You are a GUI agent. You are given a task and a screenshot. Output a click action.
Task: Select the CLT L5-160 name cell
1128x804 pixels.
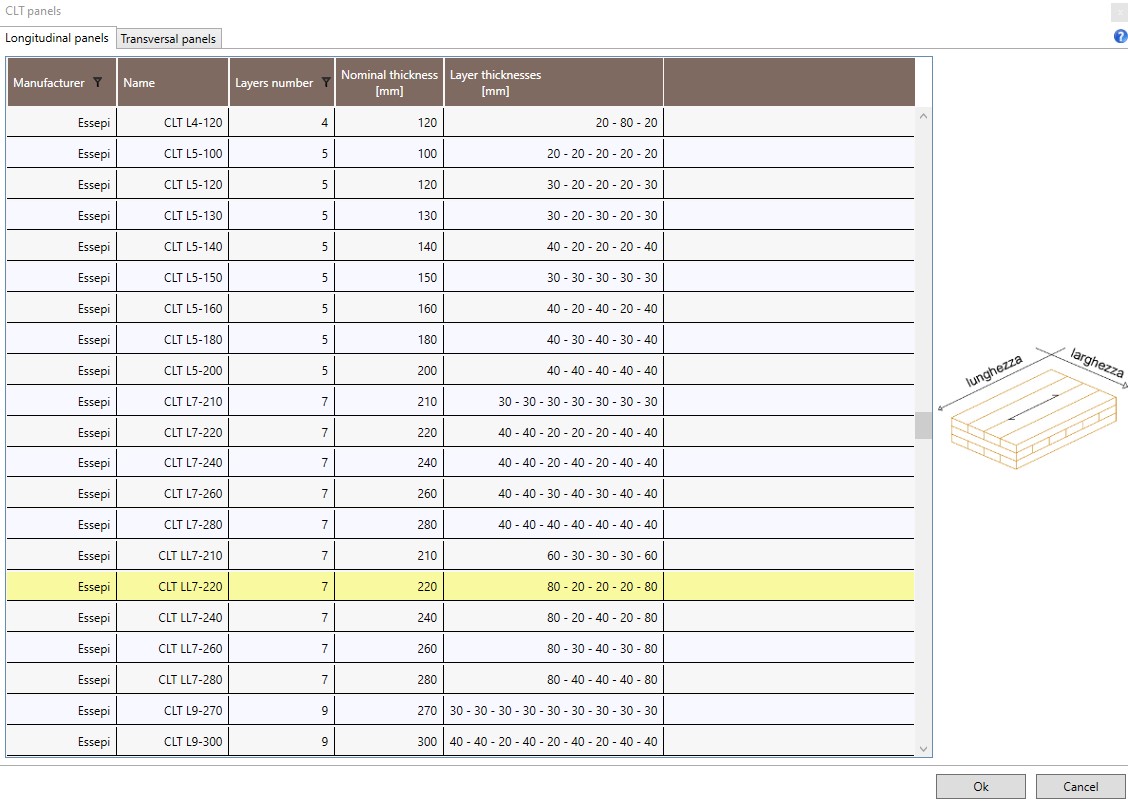pos(173,309)
